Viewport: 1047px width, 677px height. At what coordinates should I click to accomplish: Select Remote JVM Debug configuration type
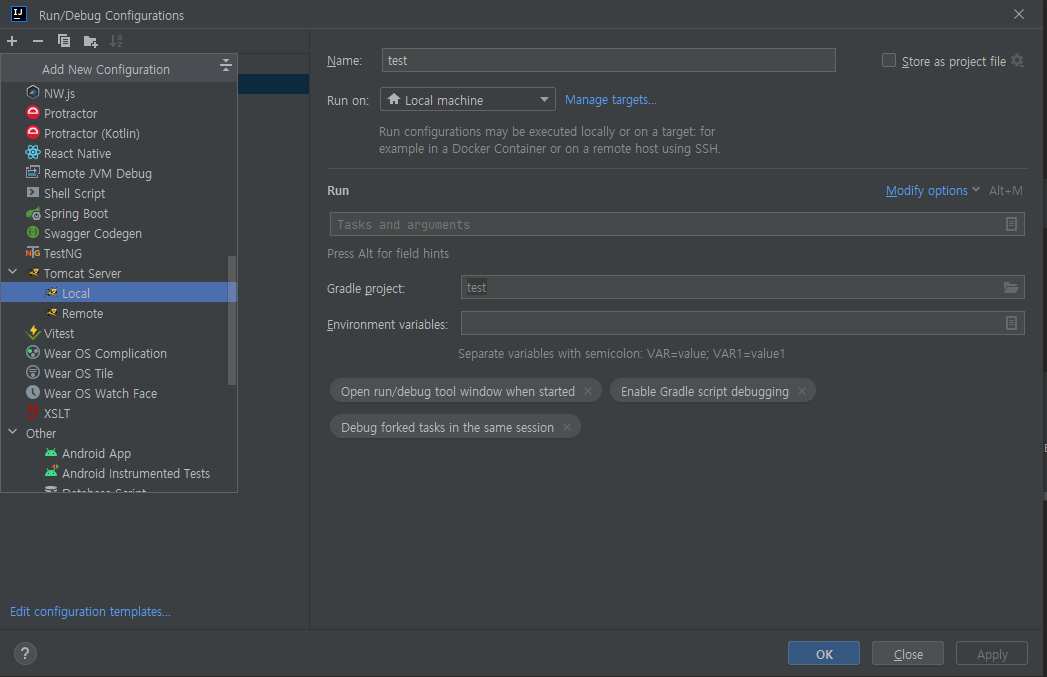(x=119, y=174)
